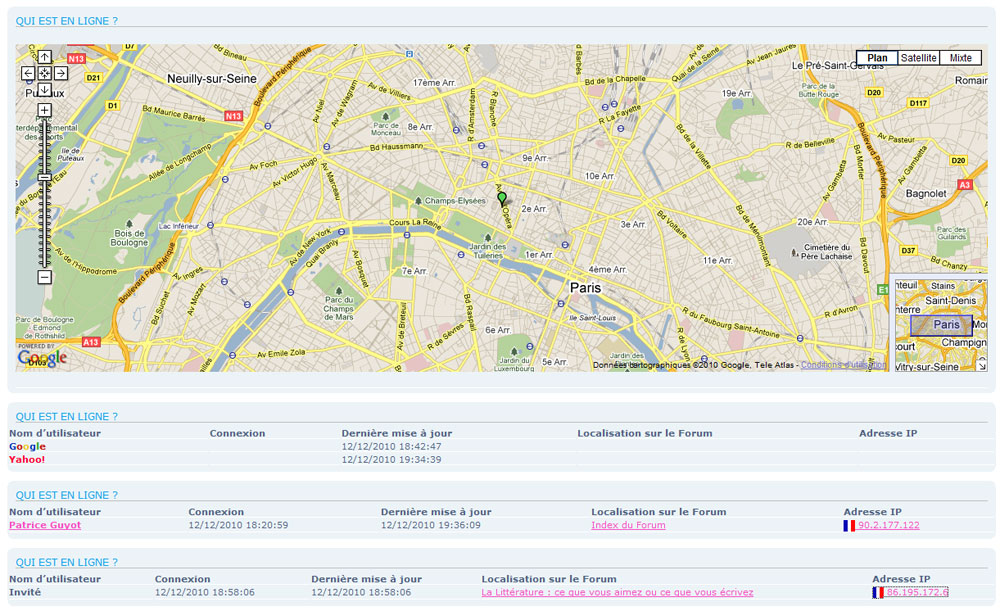Open Conditions d'utilisation link on map
The width and height of the screenshot is (1000, 611).
click(x=843, y=365)
